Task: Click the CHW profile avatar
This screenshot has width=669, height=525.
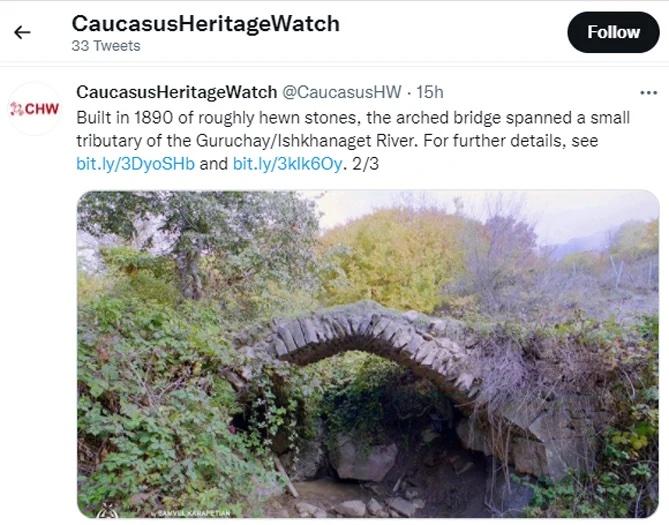Action: [x=35, y=109]
